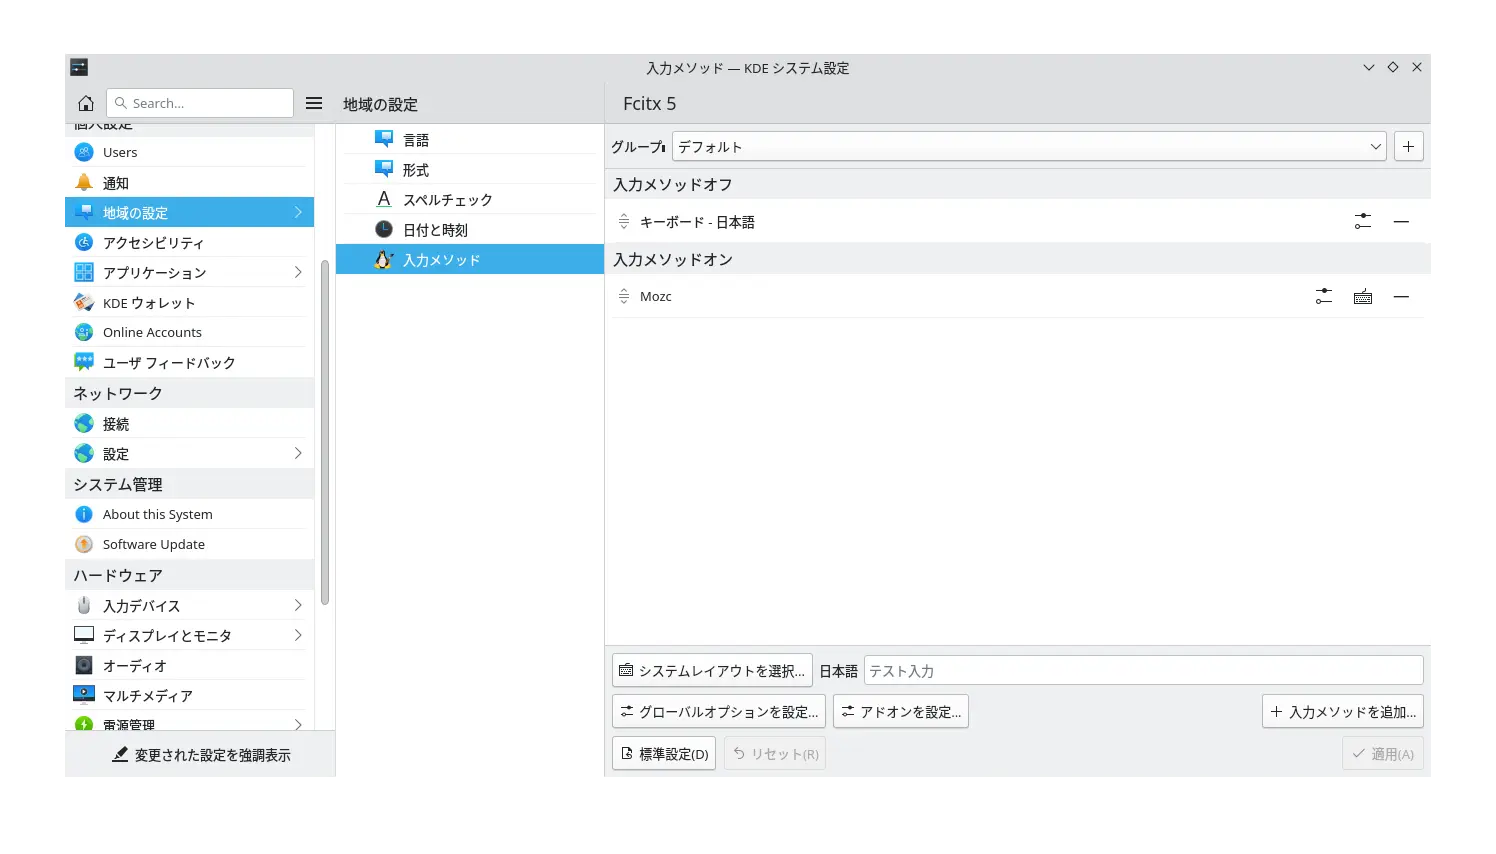The width and height of the screenshot is (1496, 854).
Task: Click the clock icon beside 日付と時刻
Action: [384, 229]
